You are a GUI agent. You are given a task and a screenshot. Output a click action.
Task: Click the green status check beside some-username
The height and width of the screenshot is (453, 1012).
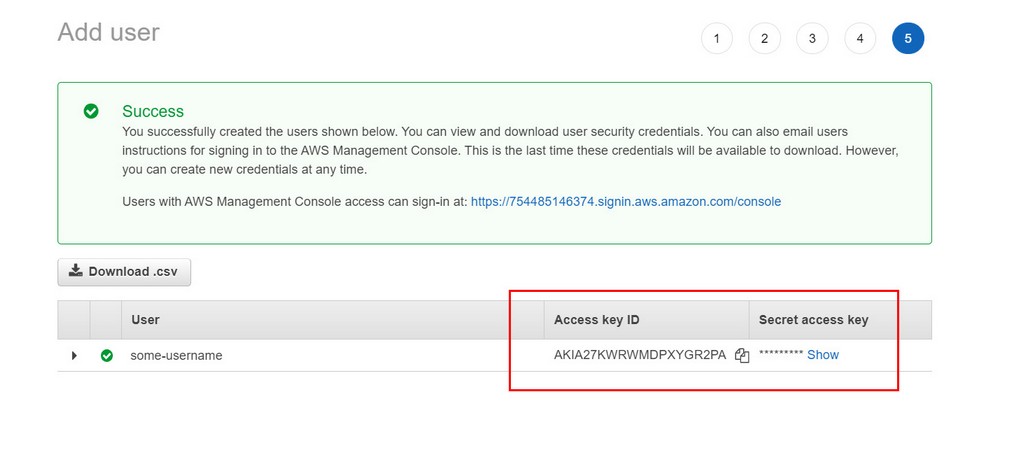[x=107, y=355]
